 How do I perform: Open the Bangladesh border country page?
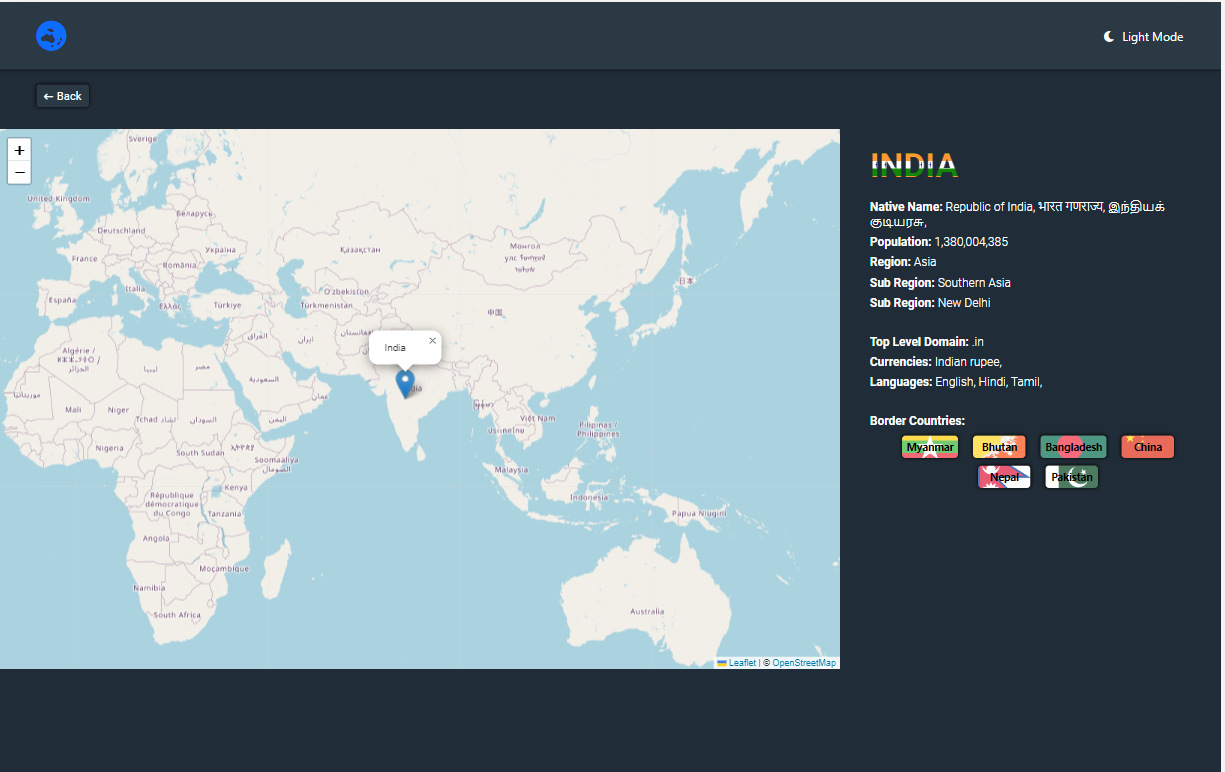point(1073,447)
